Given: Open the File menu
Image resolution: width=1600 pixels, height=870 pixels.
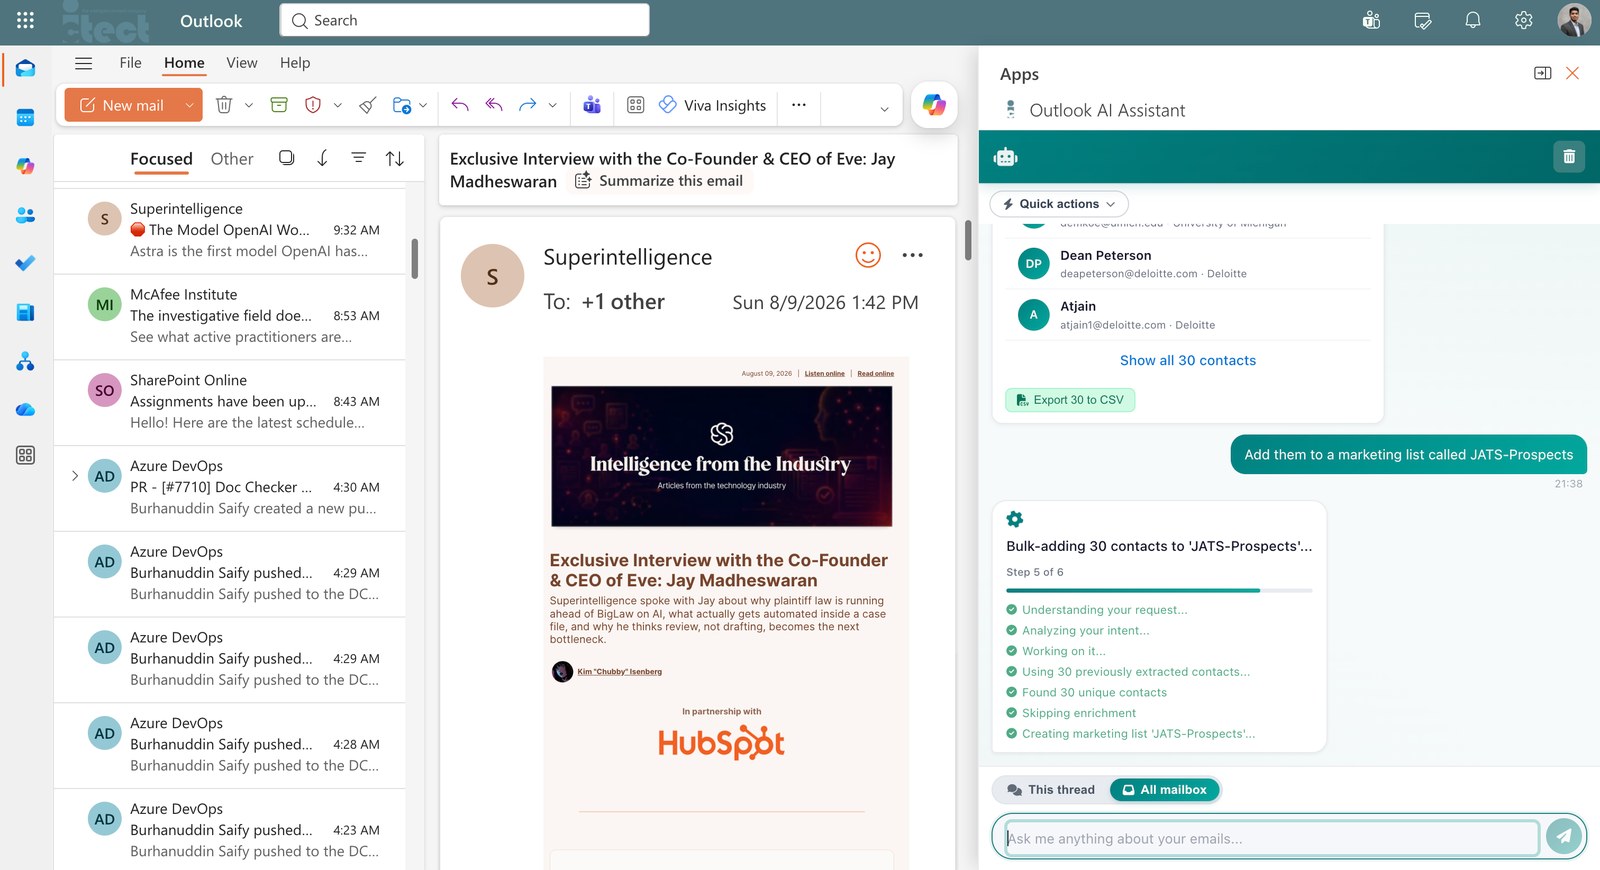Looking at the screenshot, I should pos(130,63).
